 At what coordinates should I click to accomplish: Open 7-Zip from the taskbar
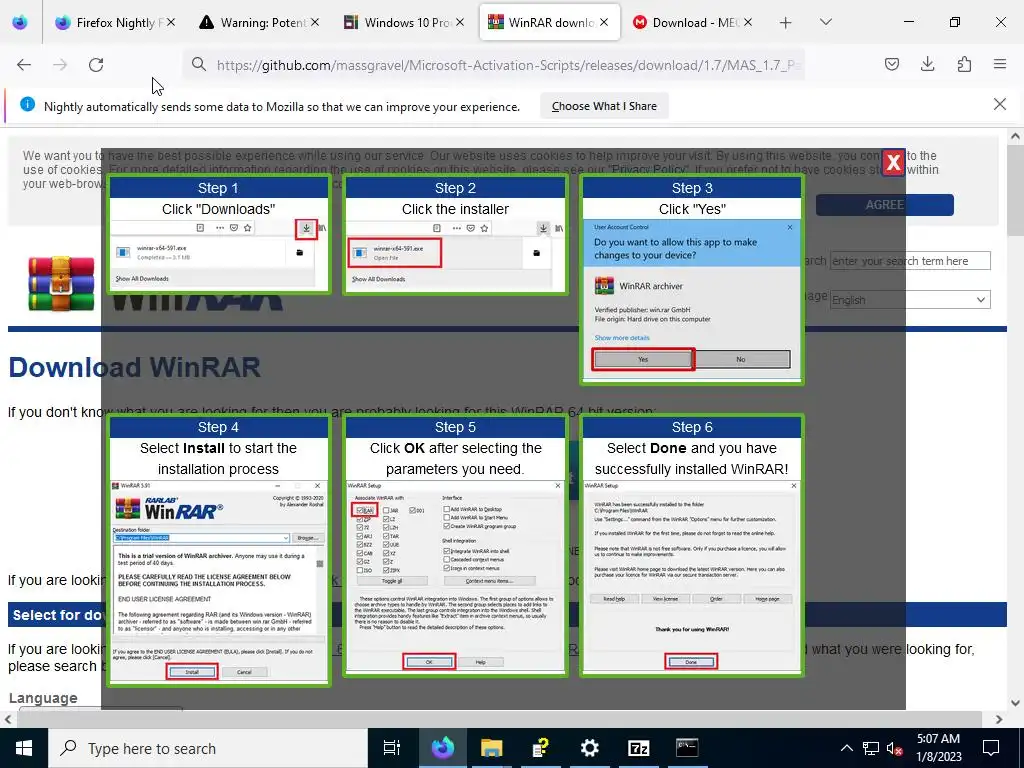pos(638,748)
